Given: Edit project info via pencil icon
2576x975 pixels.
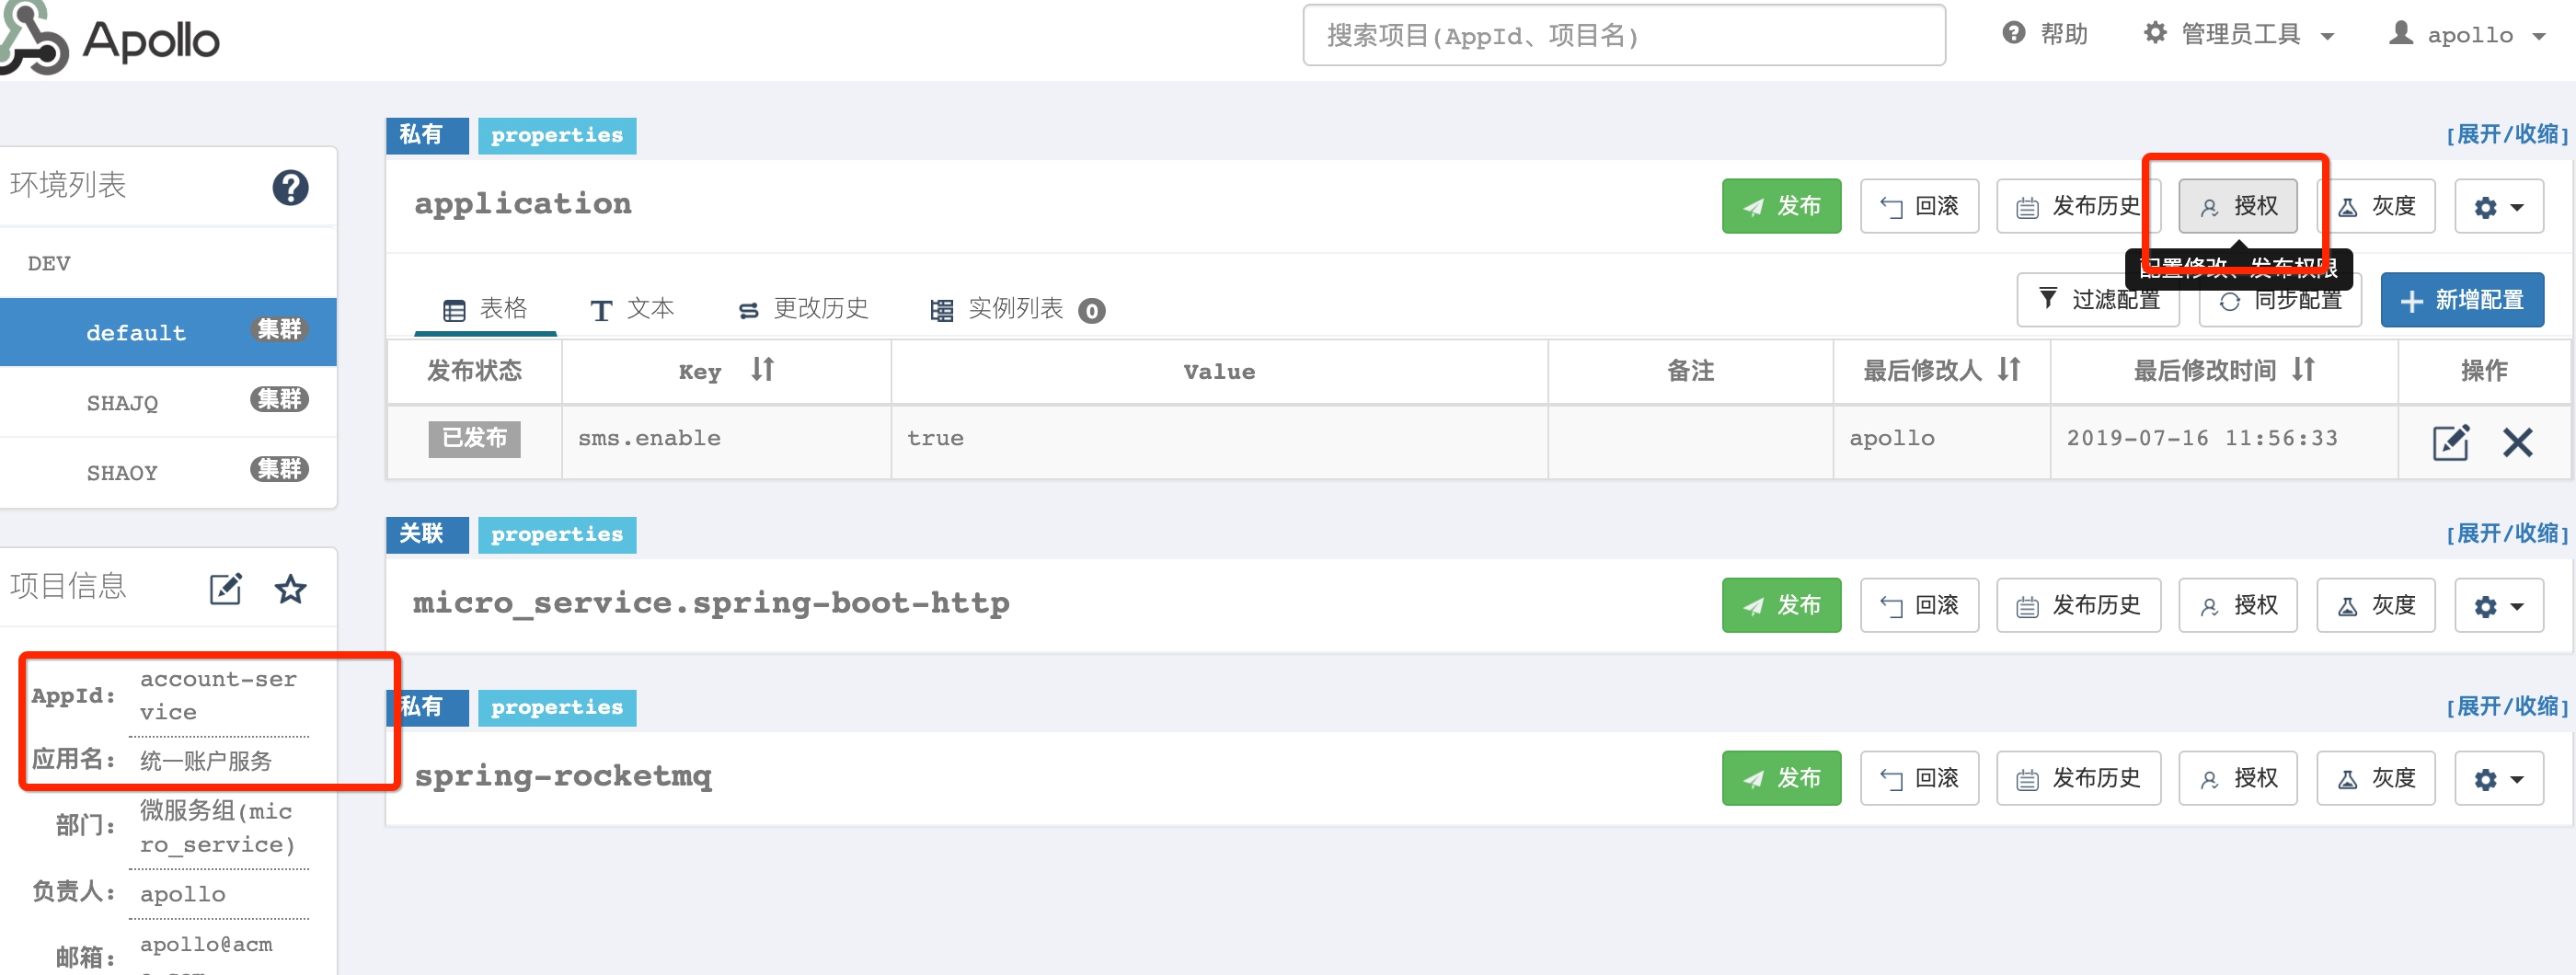Looking at the screenshot, I should (x=226, y=588).
